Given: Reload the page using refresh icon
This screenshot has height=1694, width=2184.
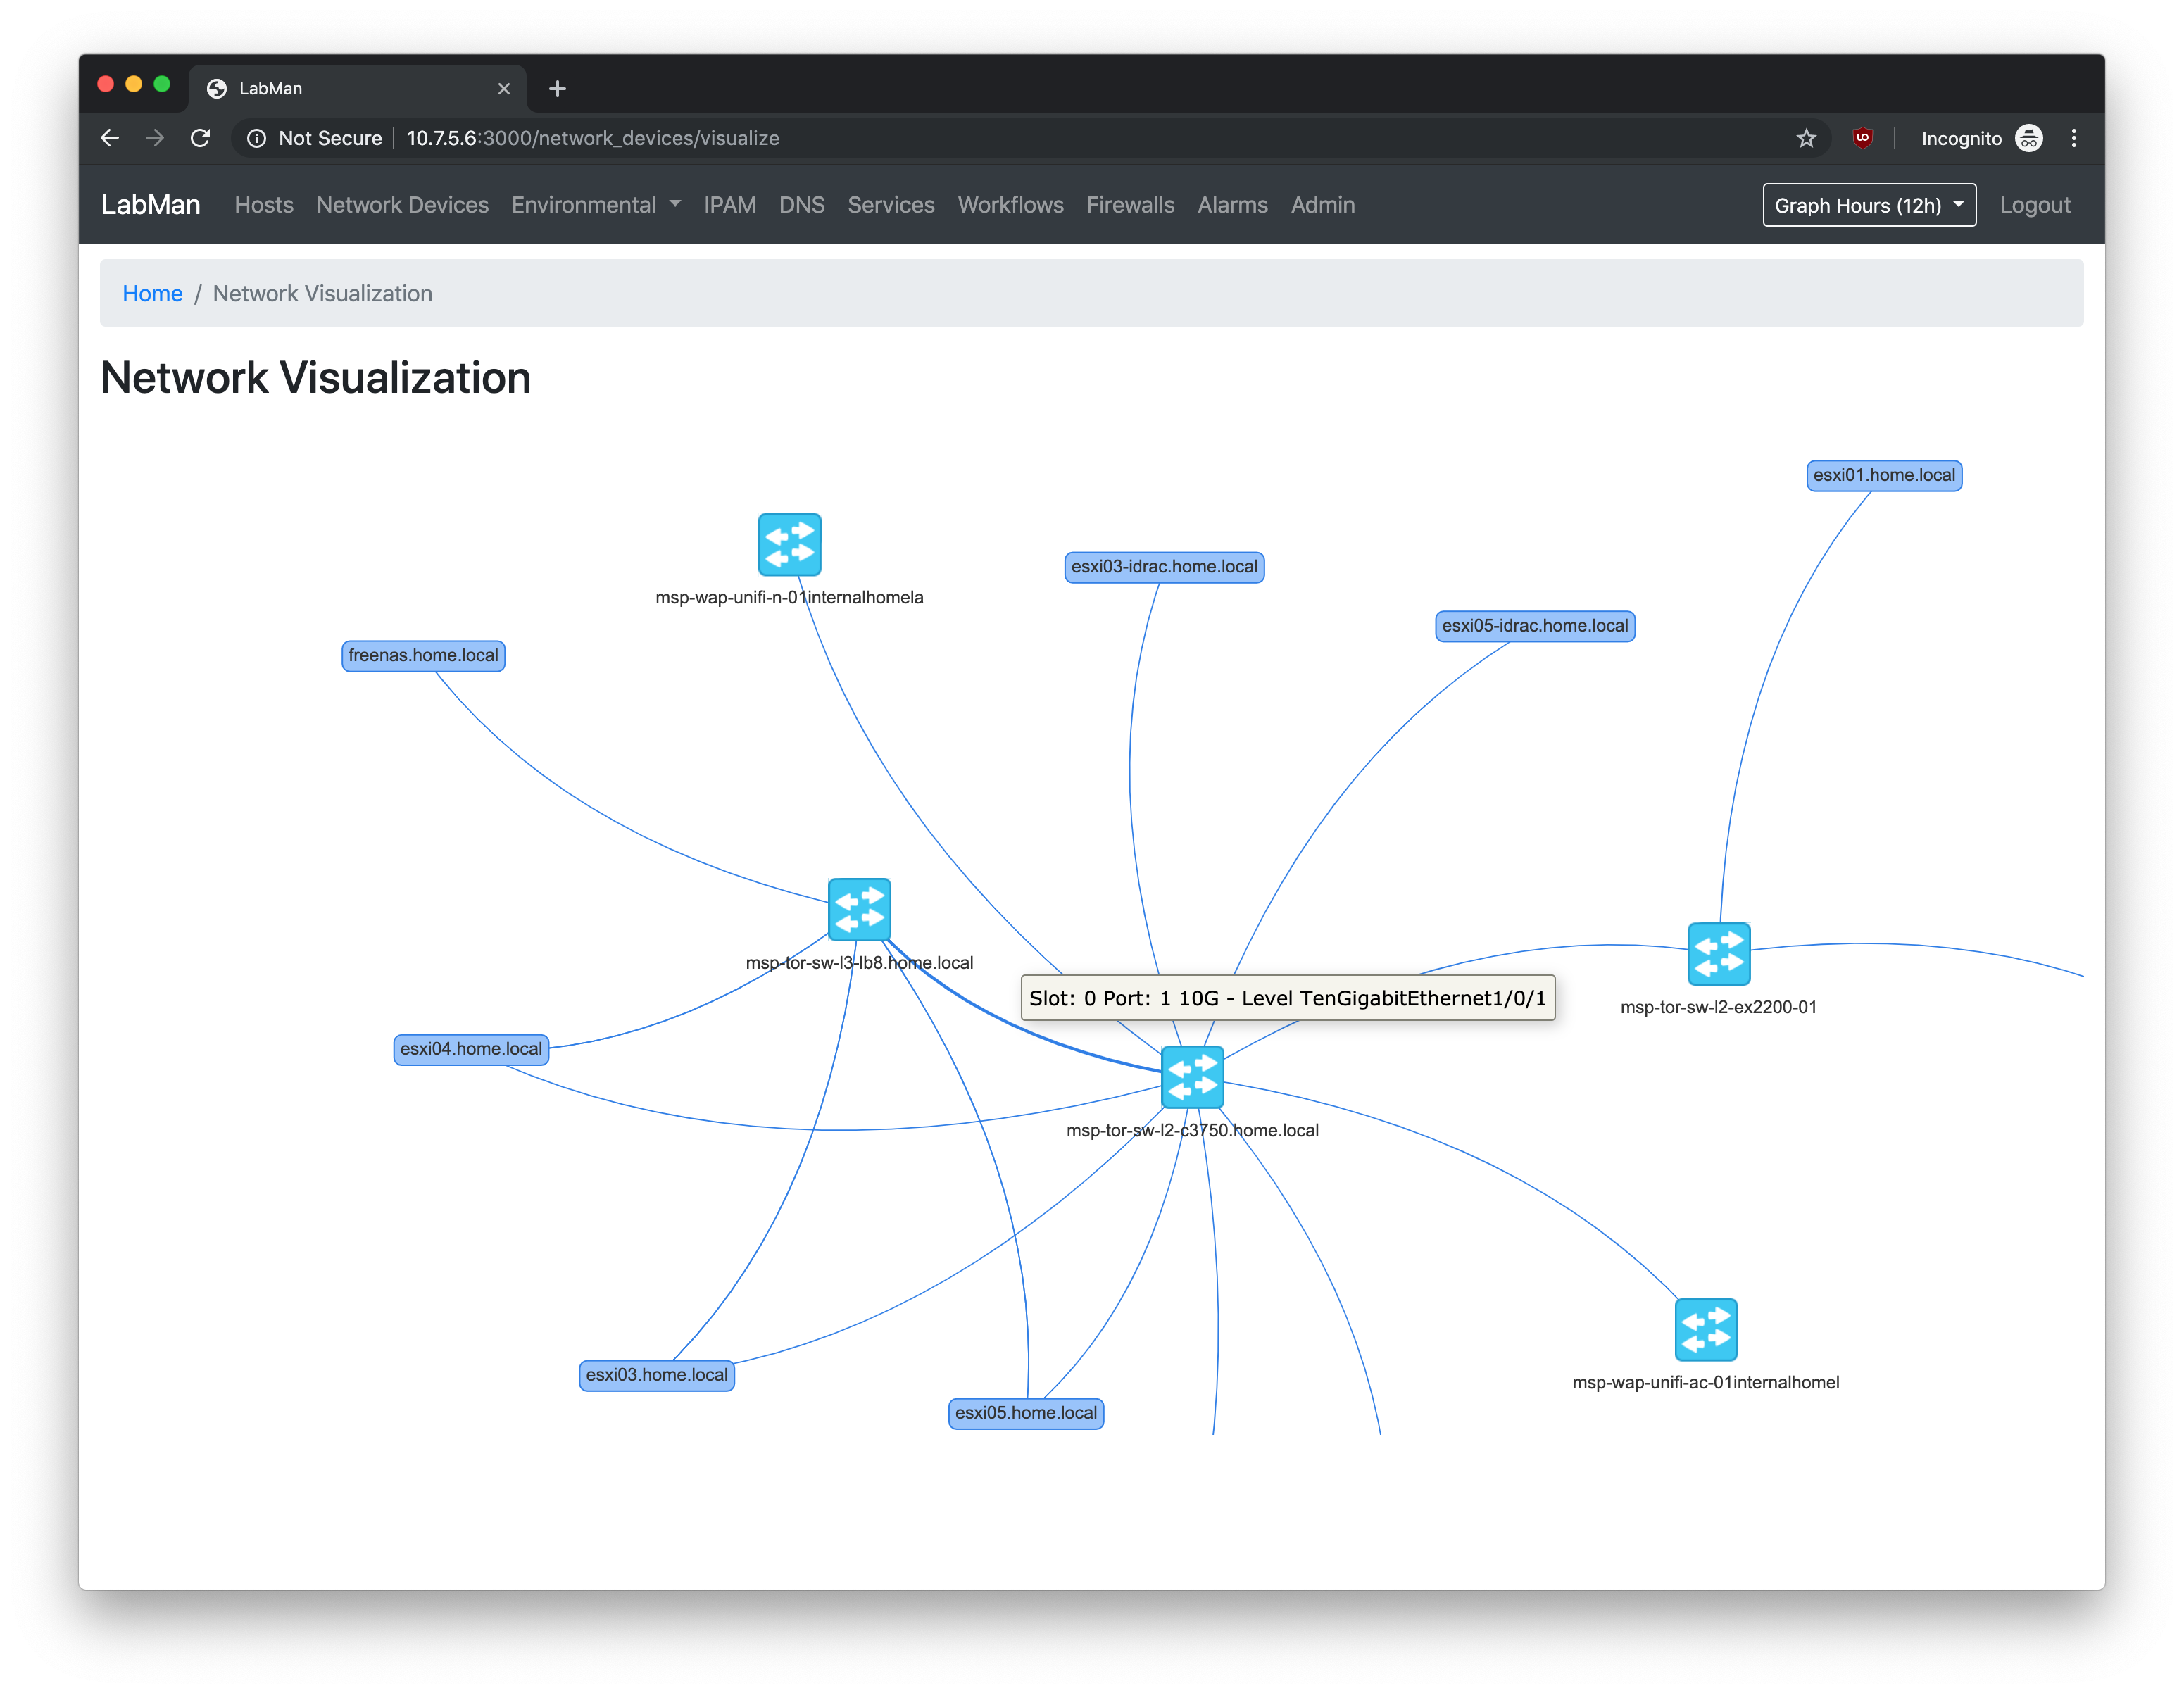Looking at the screenshot, I should point(200,138).
